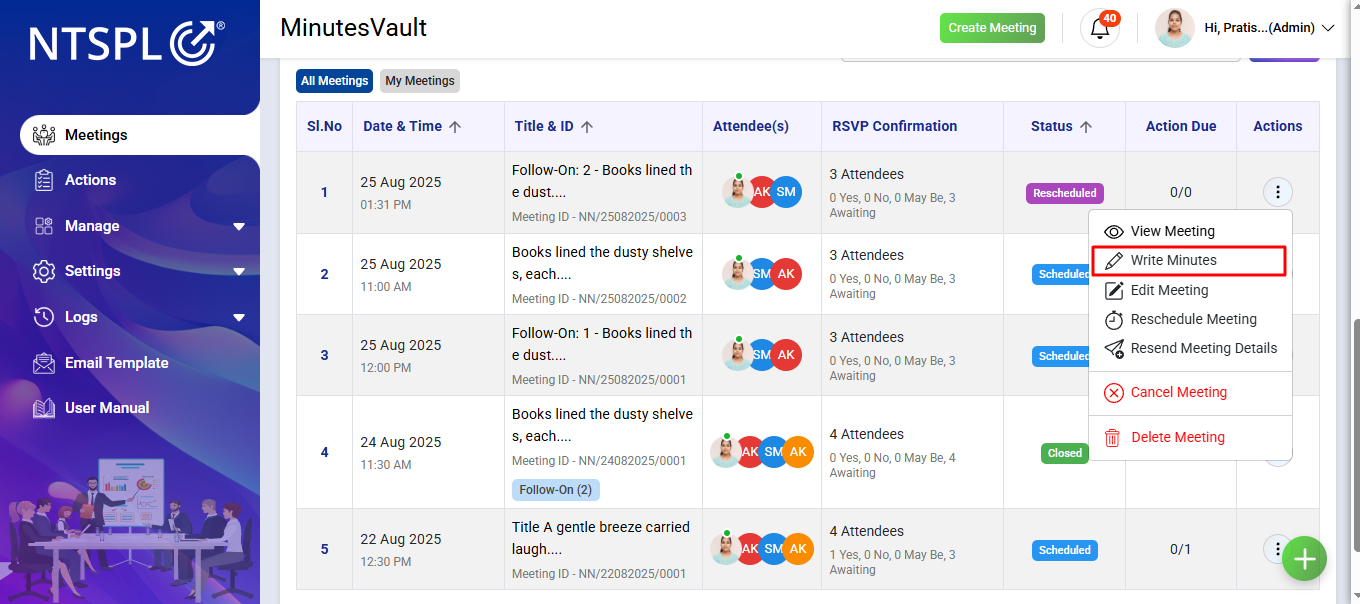This screenshot has height=604, width=1360.
Task: Sort by the Title & ID arrow
Action: (x=587, y=127)
